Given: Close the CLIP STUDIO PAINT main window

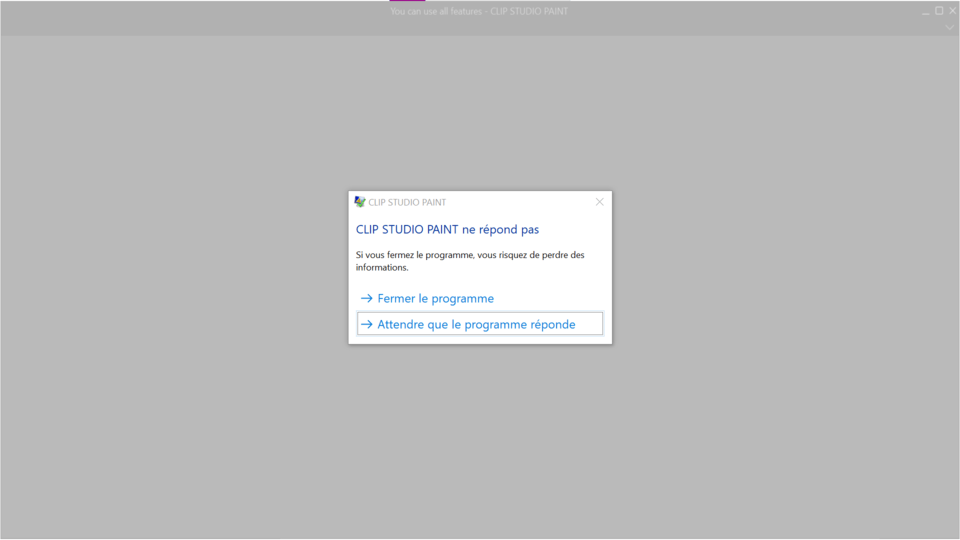Looking at the screenshot, I should pos(953,11).
